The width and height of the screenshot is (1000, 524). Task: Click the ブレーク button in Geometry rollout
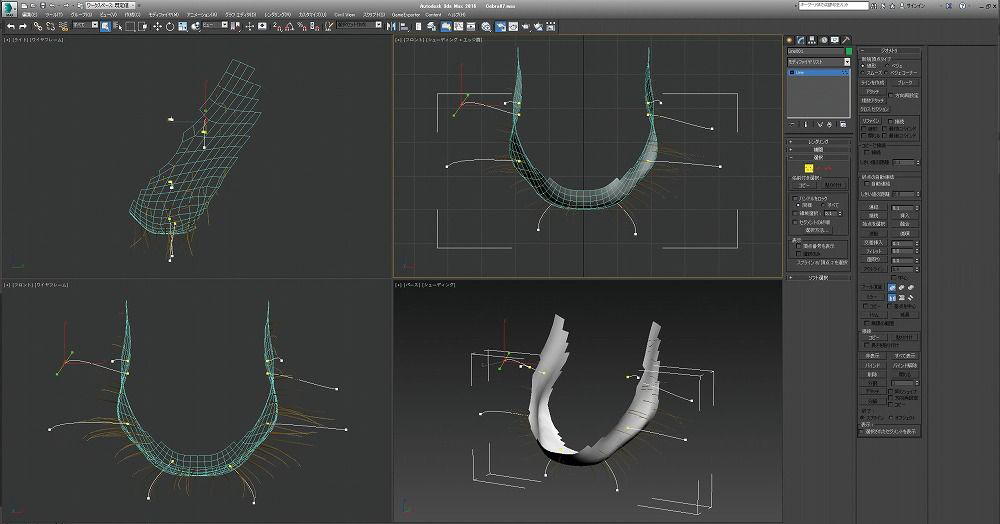905,82
